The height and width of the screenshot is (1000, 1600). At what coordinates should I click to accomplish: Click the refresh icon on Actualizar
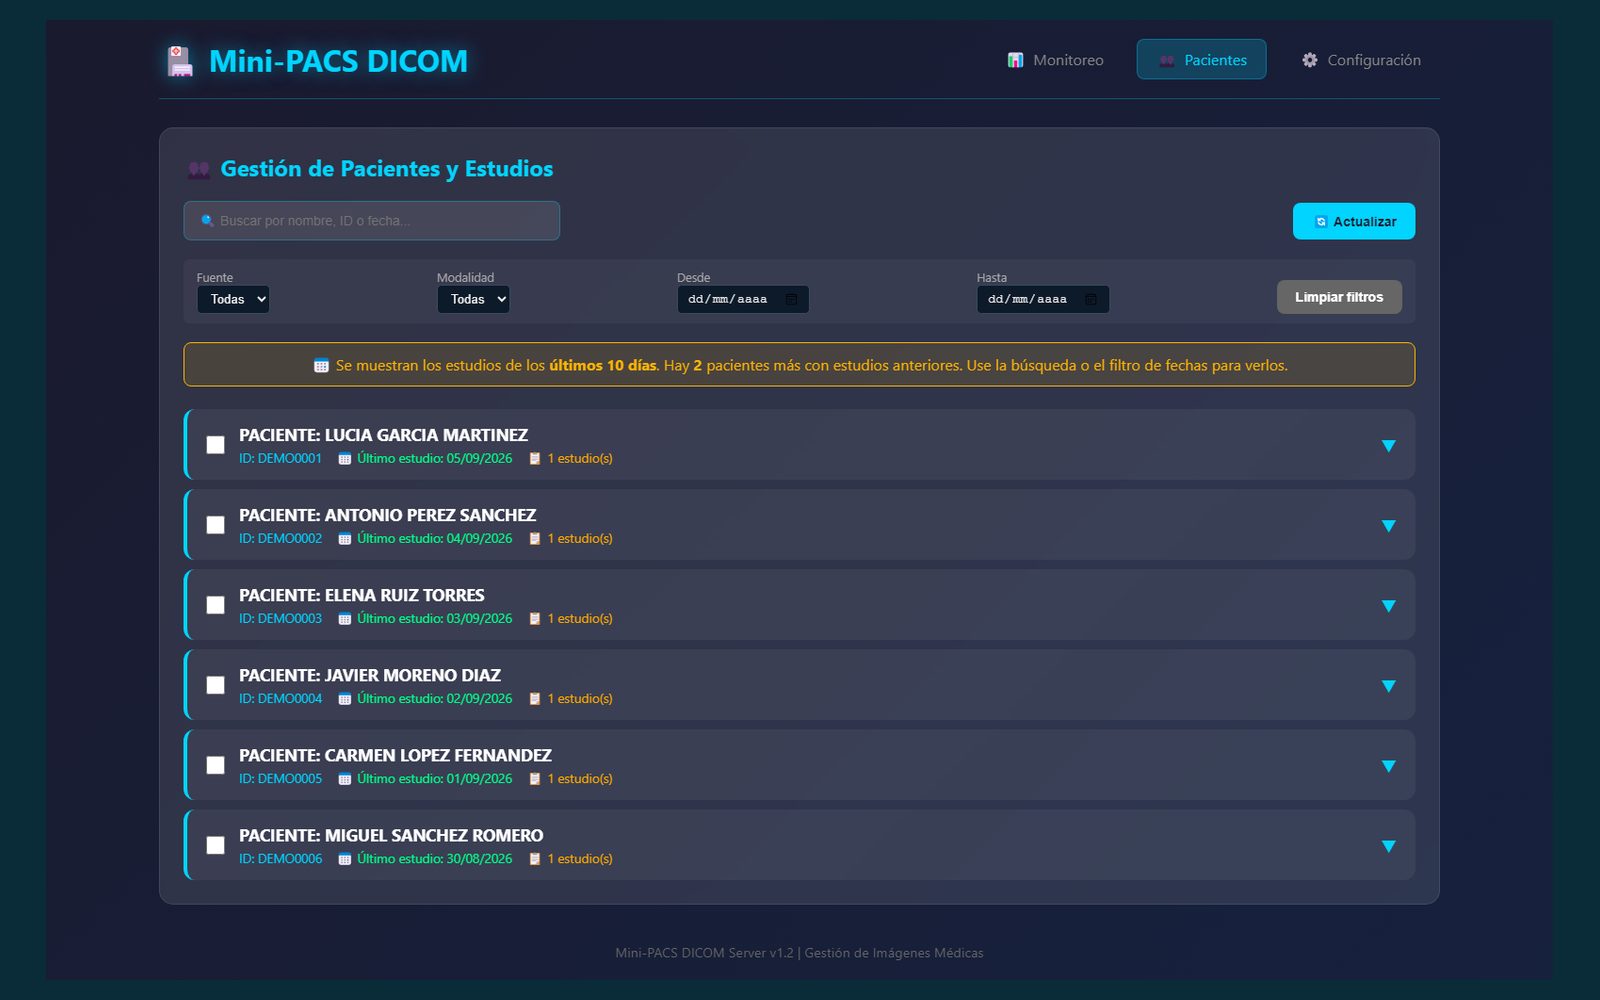(1320, 222)
